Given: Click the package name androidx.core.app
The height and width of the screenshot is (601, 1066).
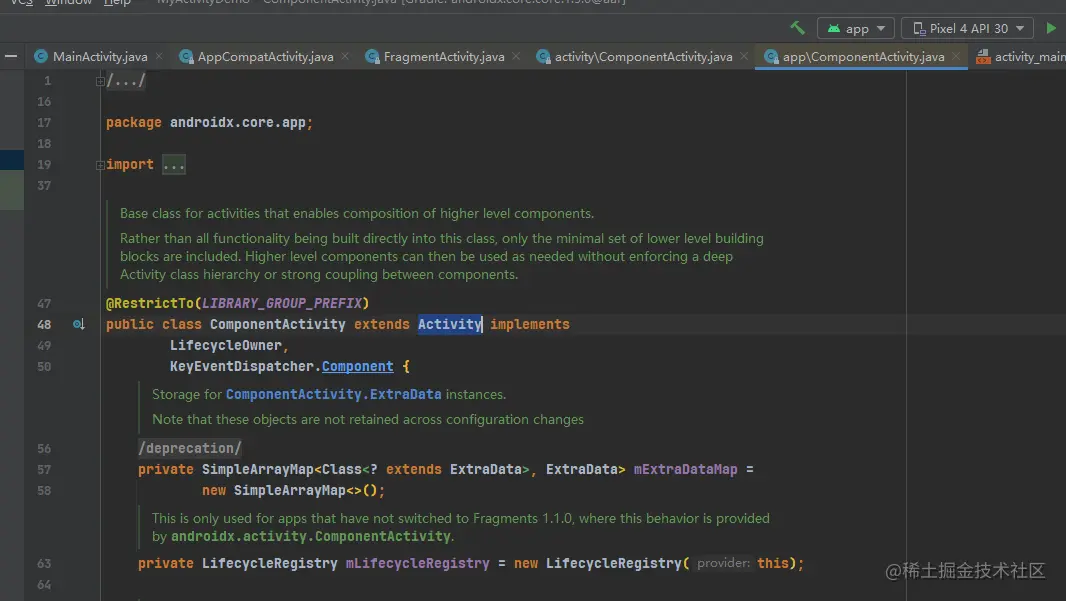Looking at the screenshot, I should [x=238, y=122].
